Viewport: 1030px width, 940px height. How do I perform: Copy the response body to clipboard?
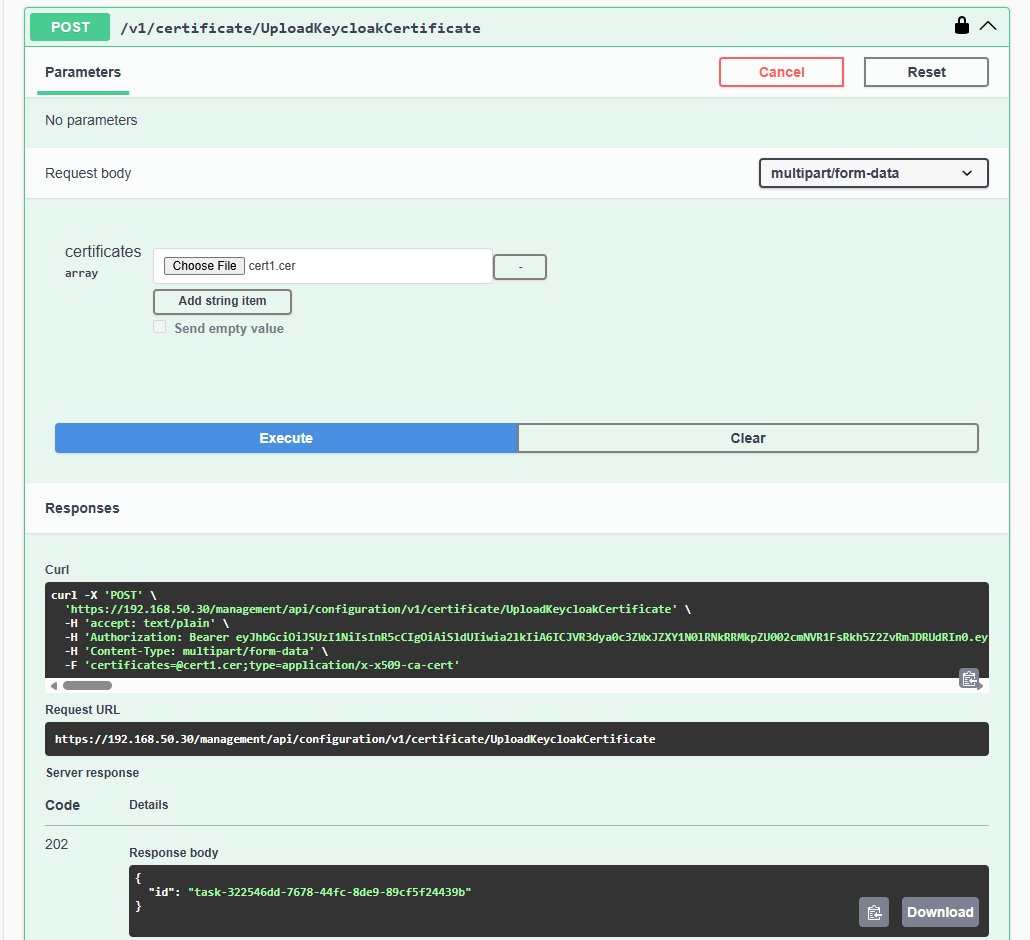pyautogui.click(x=873, y=912)
